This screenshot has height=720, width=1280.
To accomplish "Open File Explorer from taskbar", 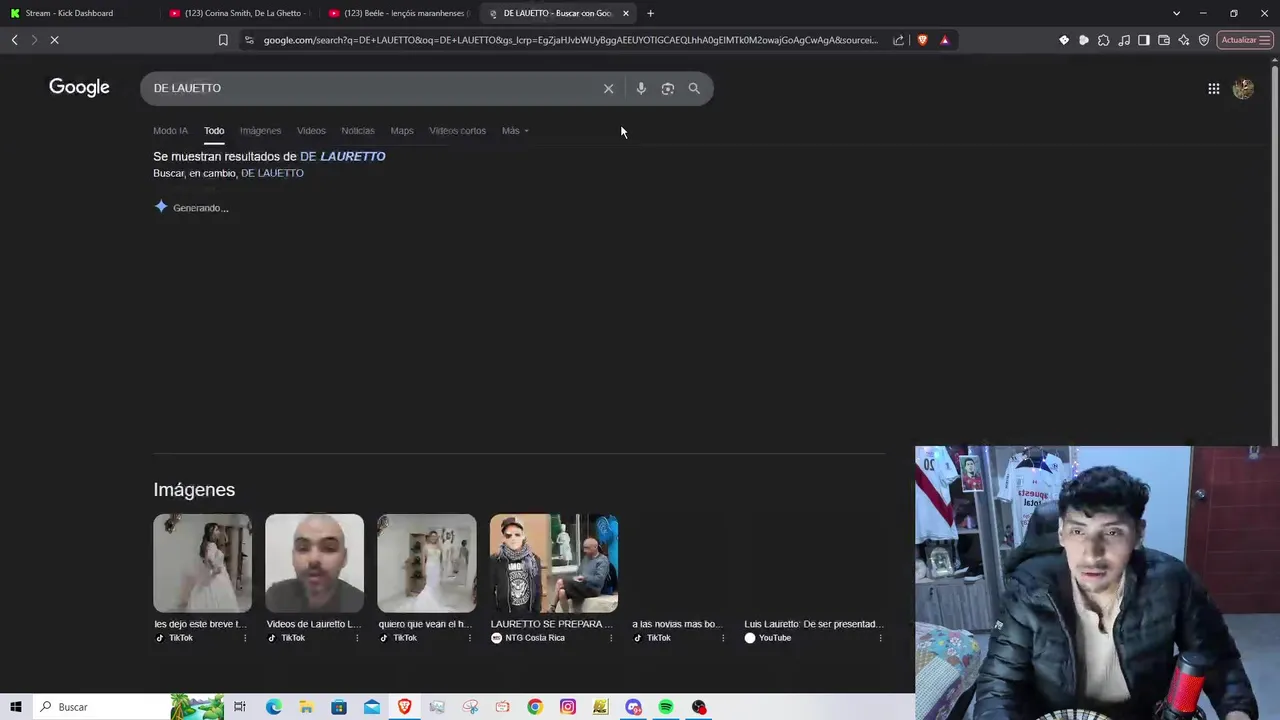I will point(306,707).
